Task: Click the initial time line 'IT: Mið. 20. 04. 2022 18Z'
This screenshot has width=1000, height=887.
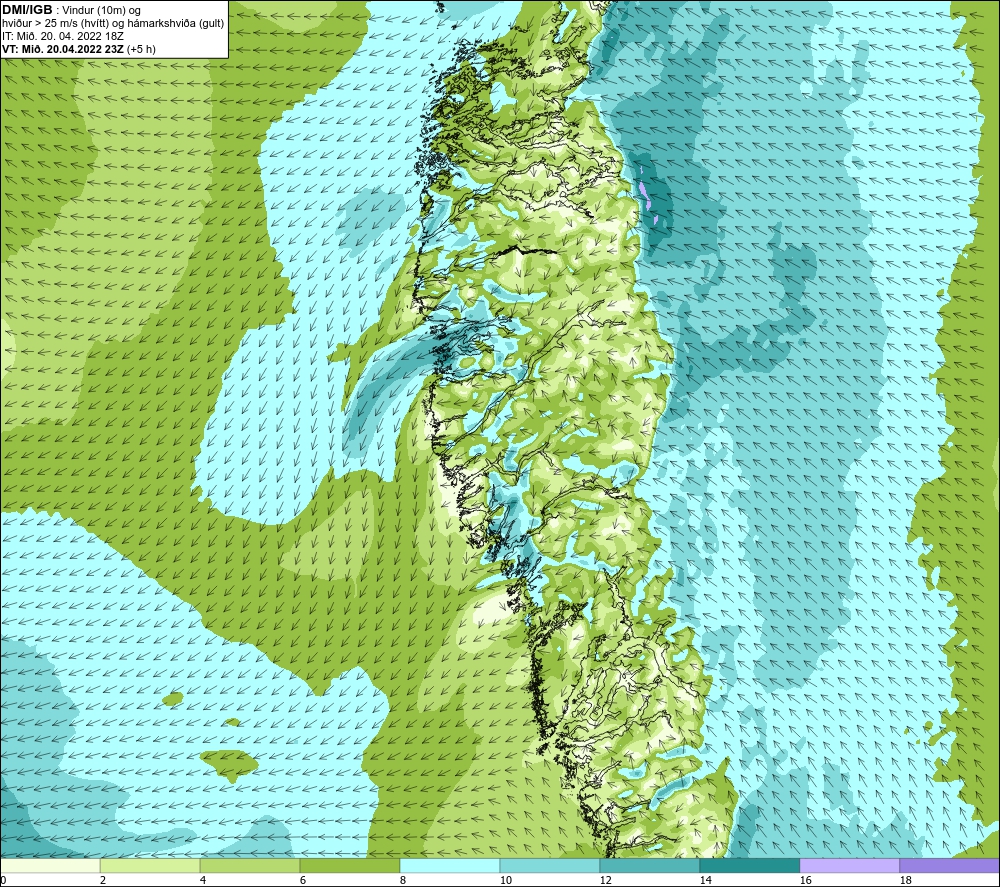Action: [x=62, y=36]
